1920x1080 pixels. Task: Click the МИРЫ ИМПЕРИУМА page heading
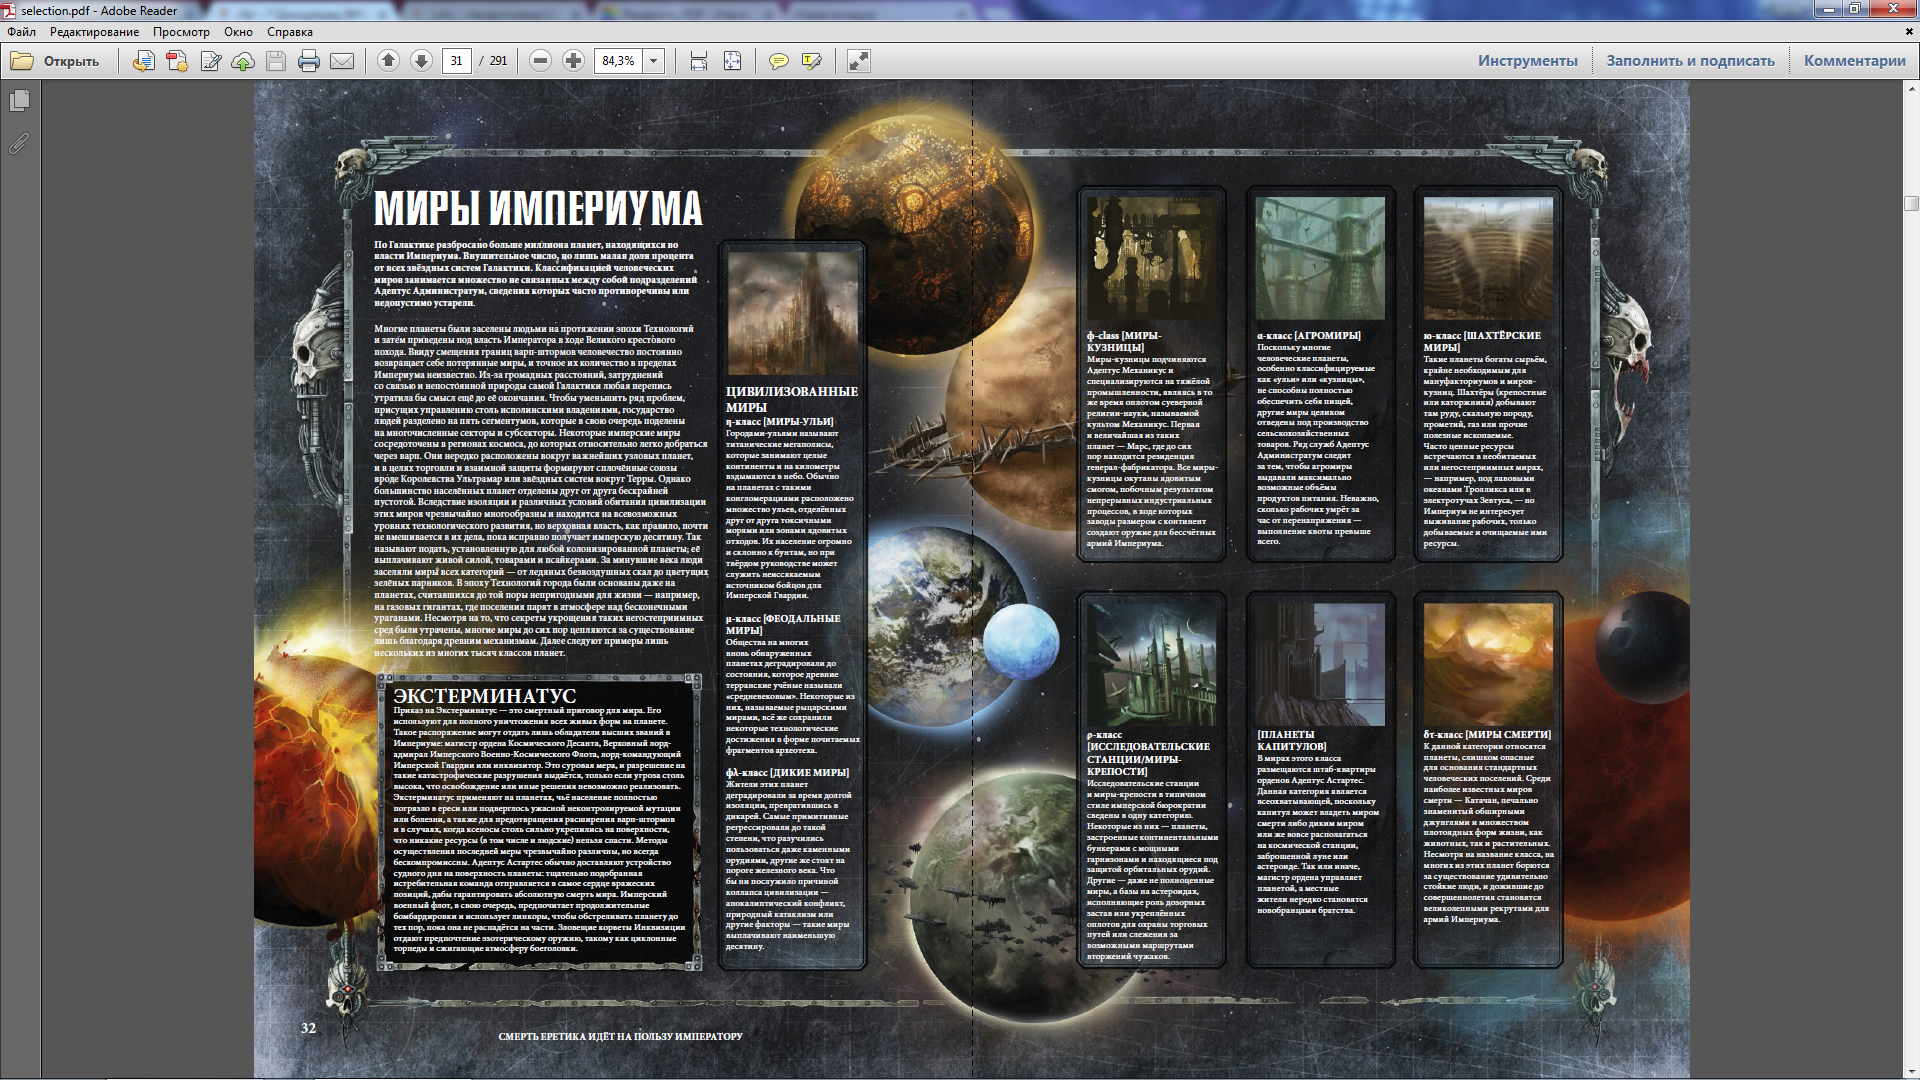538,209
